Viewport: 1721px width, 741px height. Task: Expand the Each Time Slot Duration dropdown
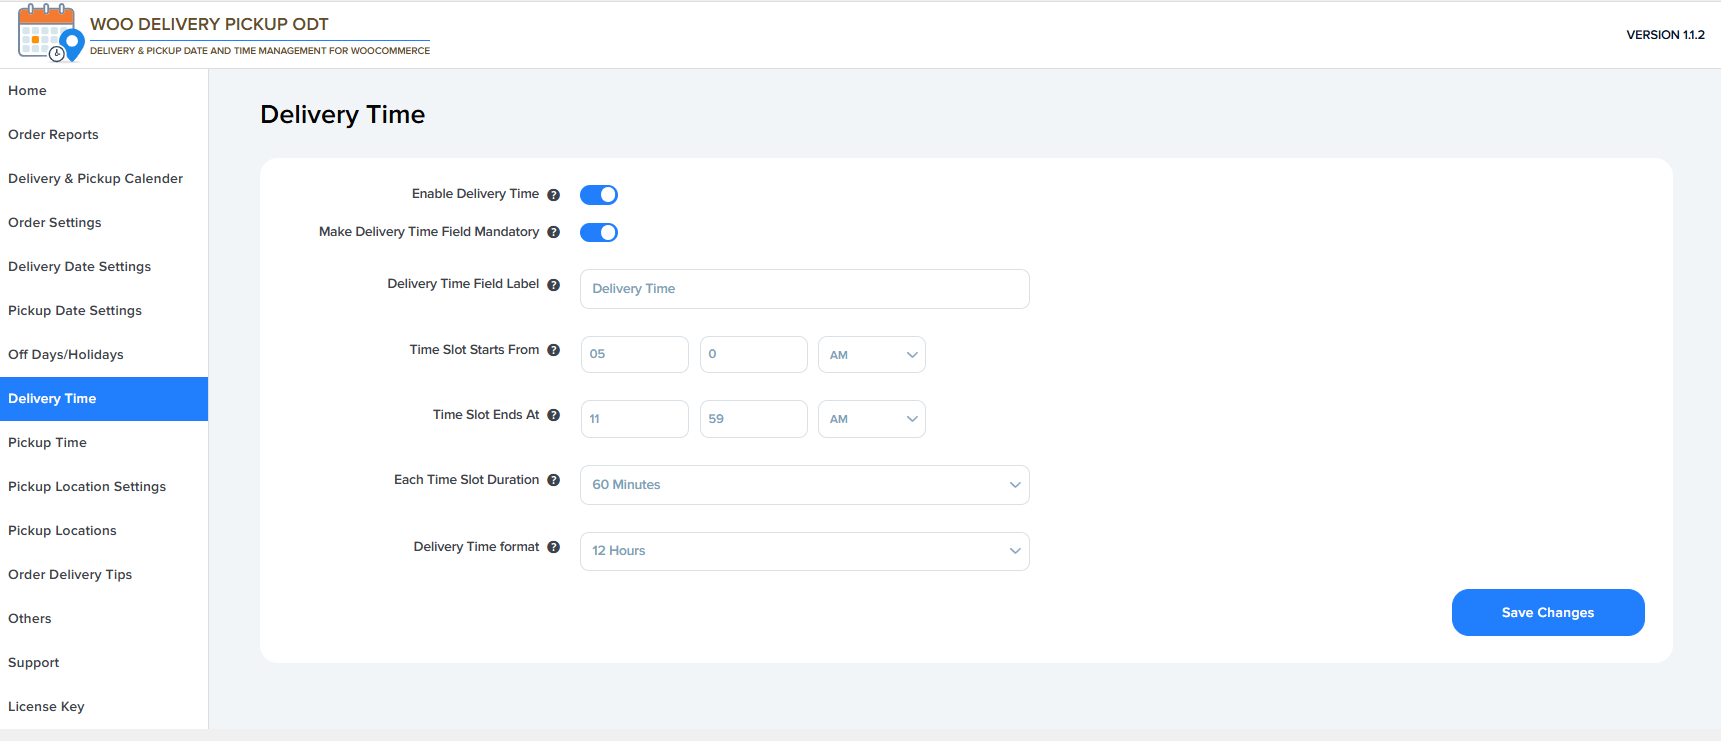click(804, 485)
